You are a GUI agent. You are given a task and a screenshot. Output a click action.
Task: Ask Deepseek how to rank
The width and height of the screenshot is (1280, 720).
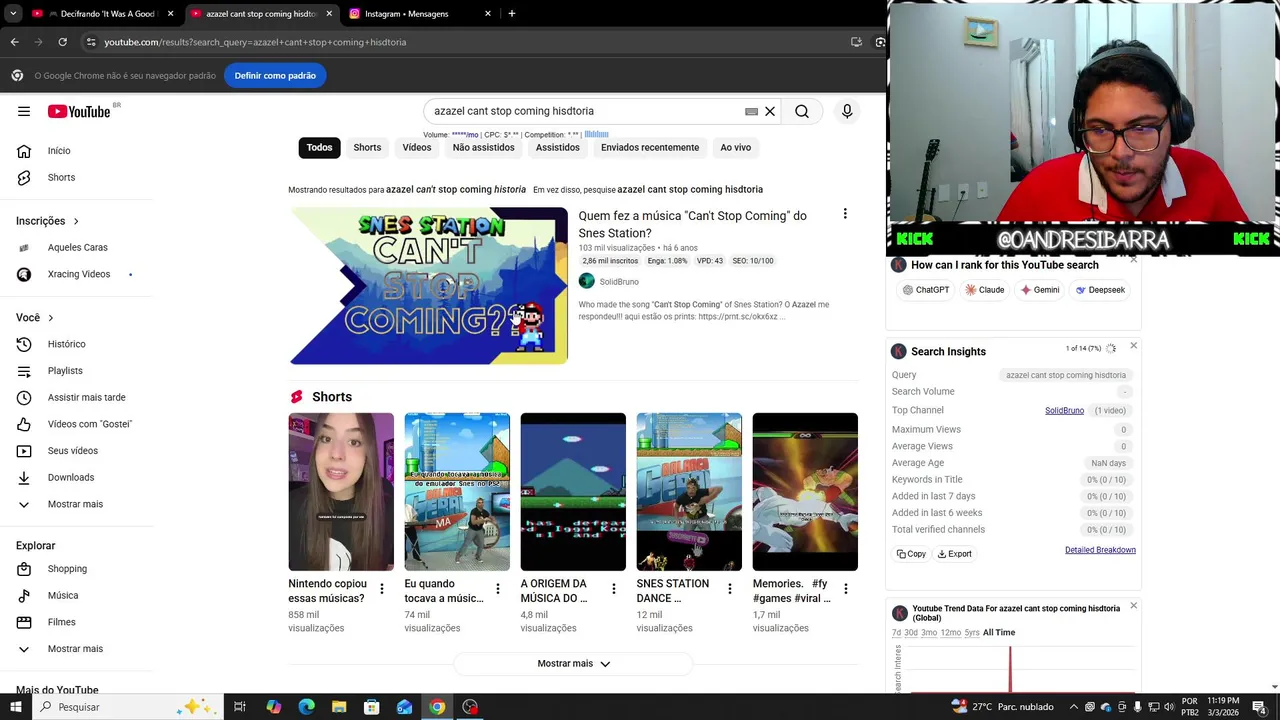1100,290
